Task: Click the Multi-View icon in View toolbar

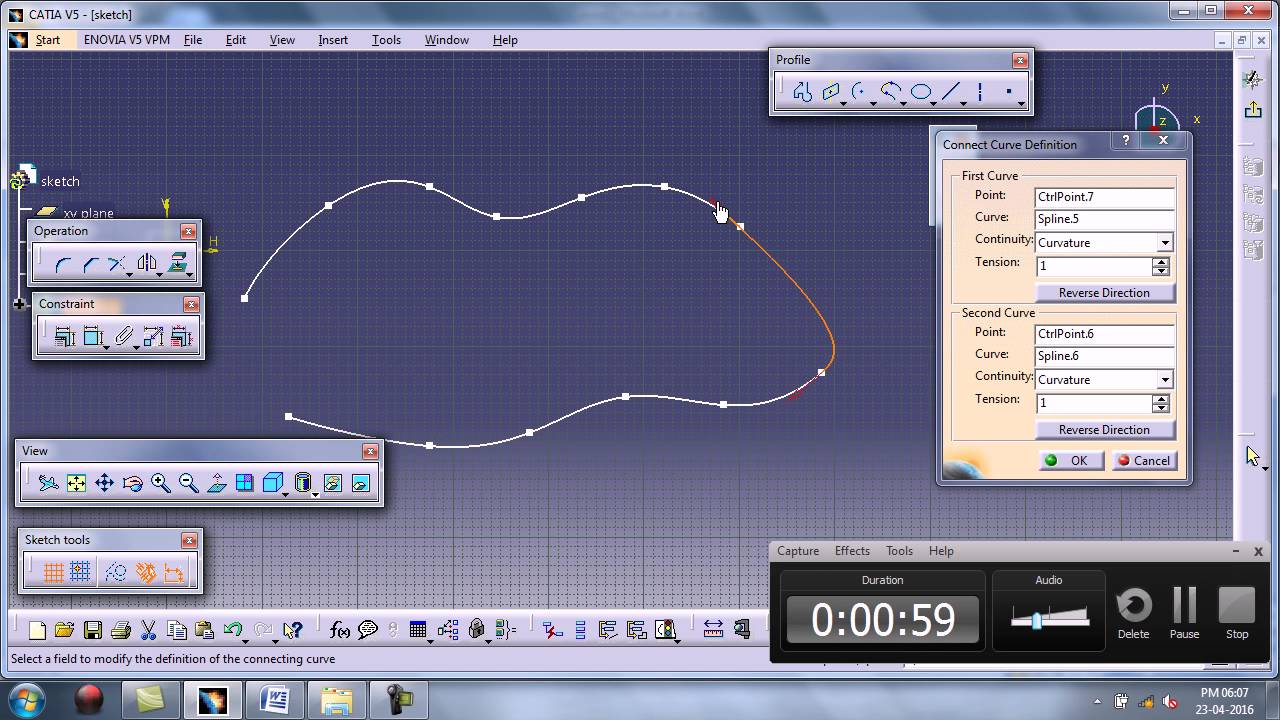Action: (x=244, y=483)
